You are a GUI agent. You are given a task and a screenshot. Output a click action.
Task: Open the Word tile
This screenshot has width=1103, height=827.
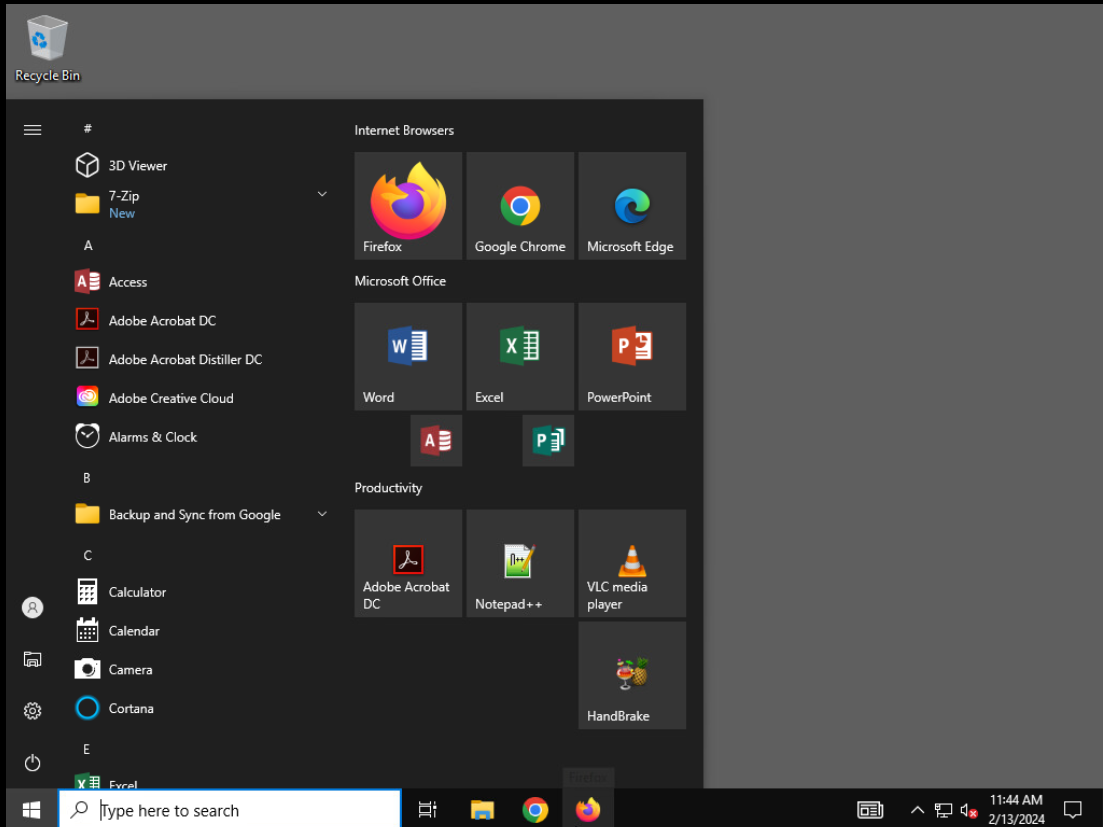408,357
